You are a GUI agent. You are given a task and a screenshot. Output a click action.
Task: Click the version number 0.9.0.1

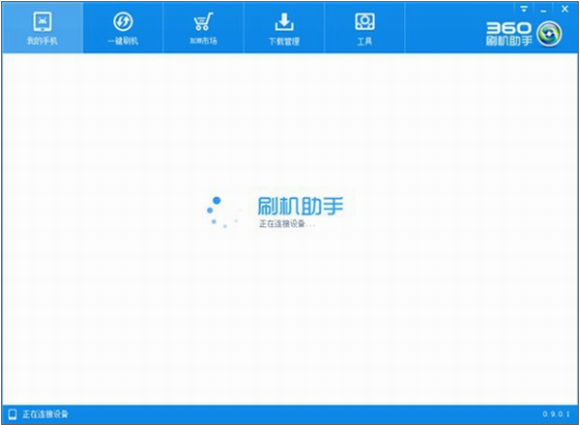coord(556,414)
